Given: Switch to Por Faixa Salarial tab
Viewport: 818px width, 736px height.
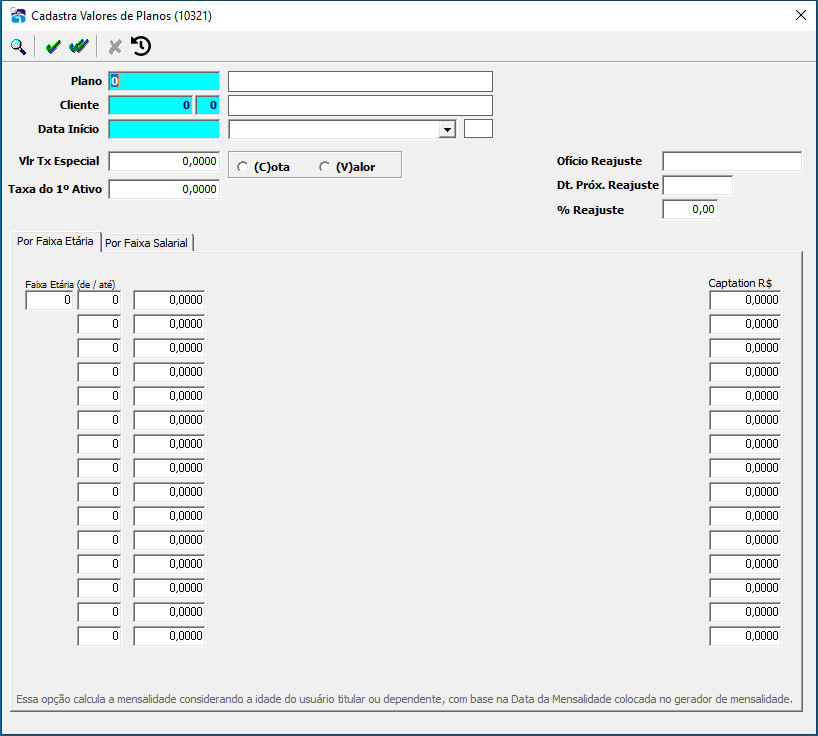Looking at the screenshot, I should pyautogui.click(x=147, y=243).
